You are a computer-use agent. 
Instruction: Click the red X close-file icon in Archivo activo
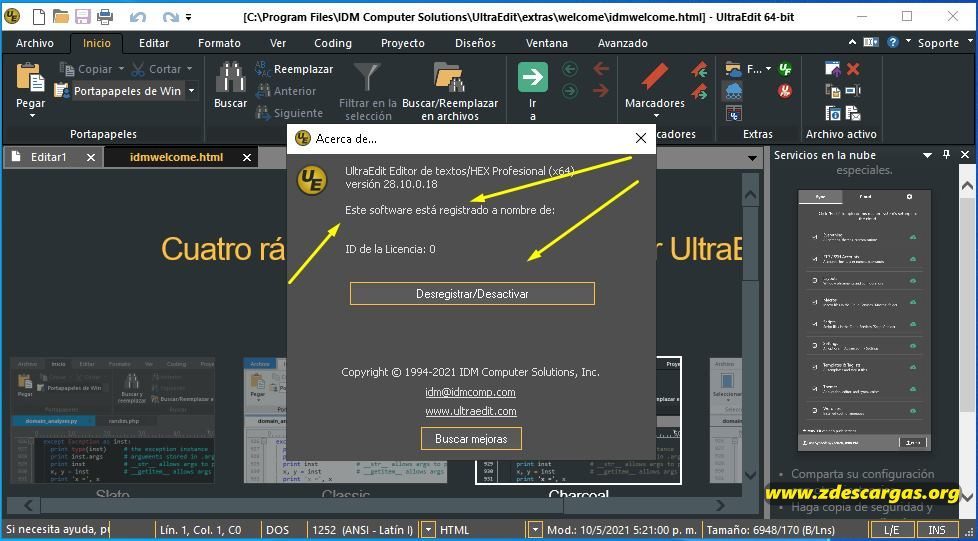(853, 69)
